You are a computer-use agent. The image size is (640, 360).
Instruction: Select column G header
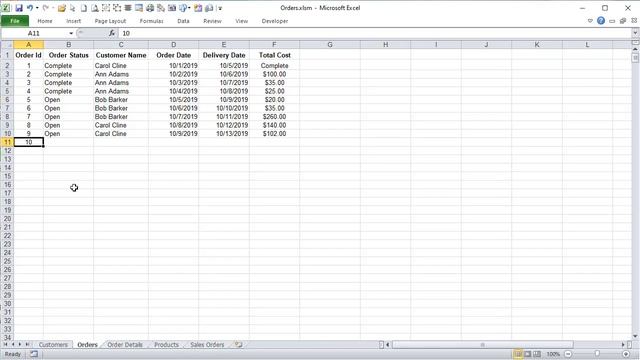[x=330, y=44]
